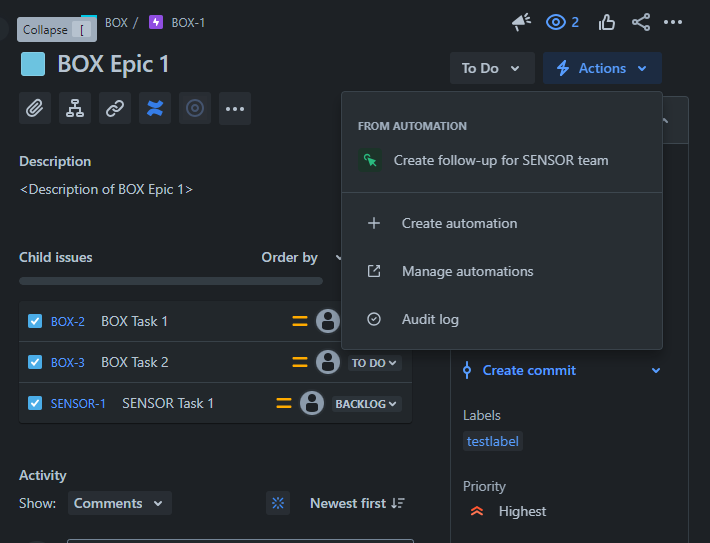The height and width of the screenshot is (543, 710).
Task: Click the link issue chain icon
Action: click(115, 108)
